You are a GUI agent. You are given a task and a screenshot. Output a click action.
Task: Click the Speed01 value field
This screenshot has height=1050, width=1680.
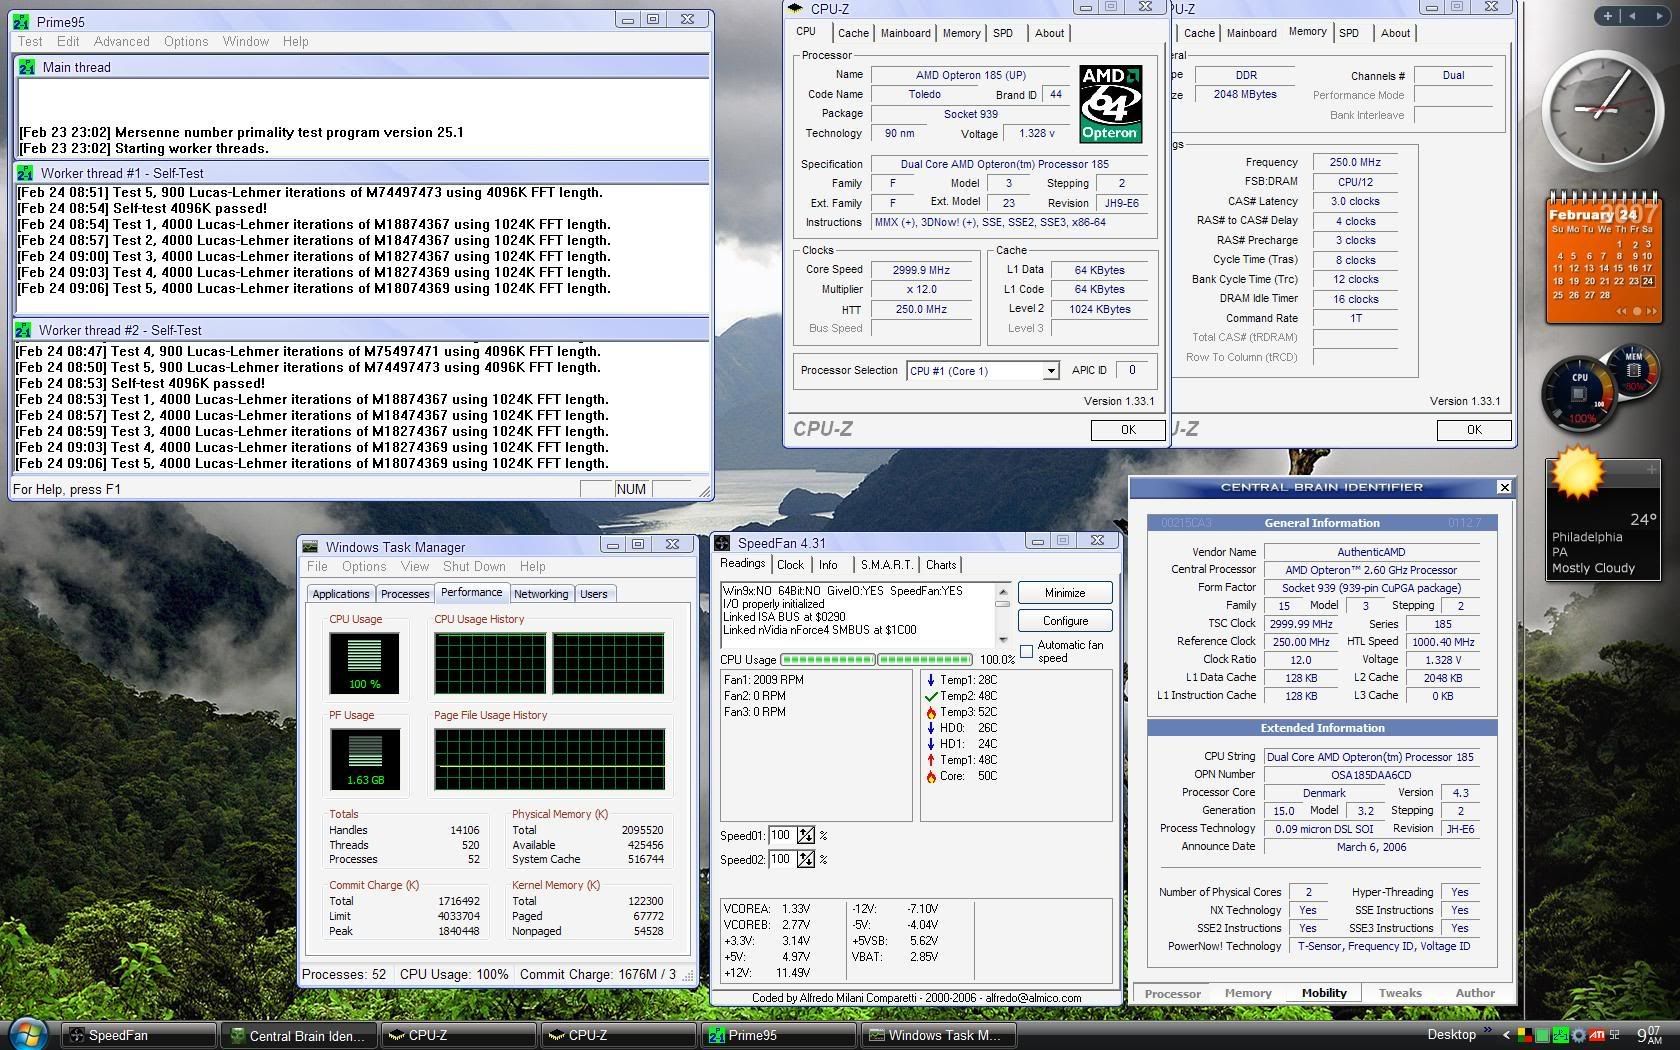point(782,835)
